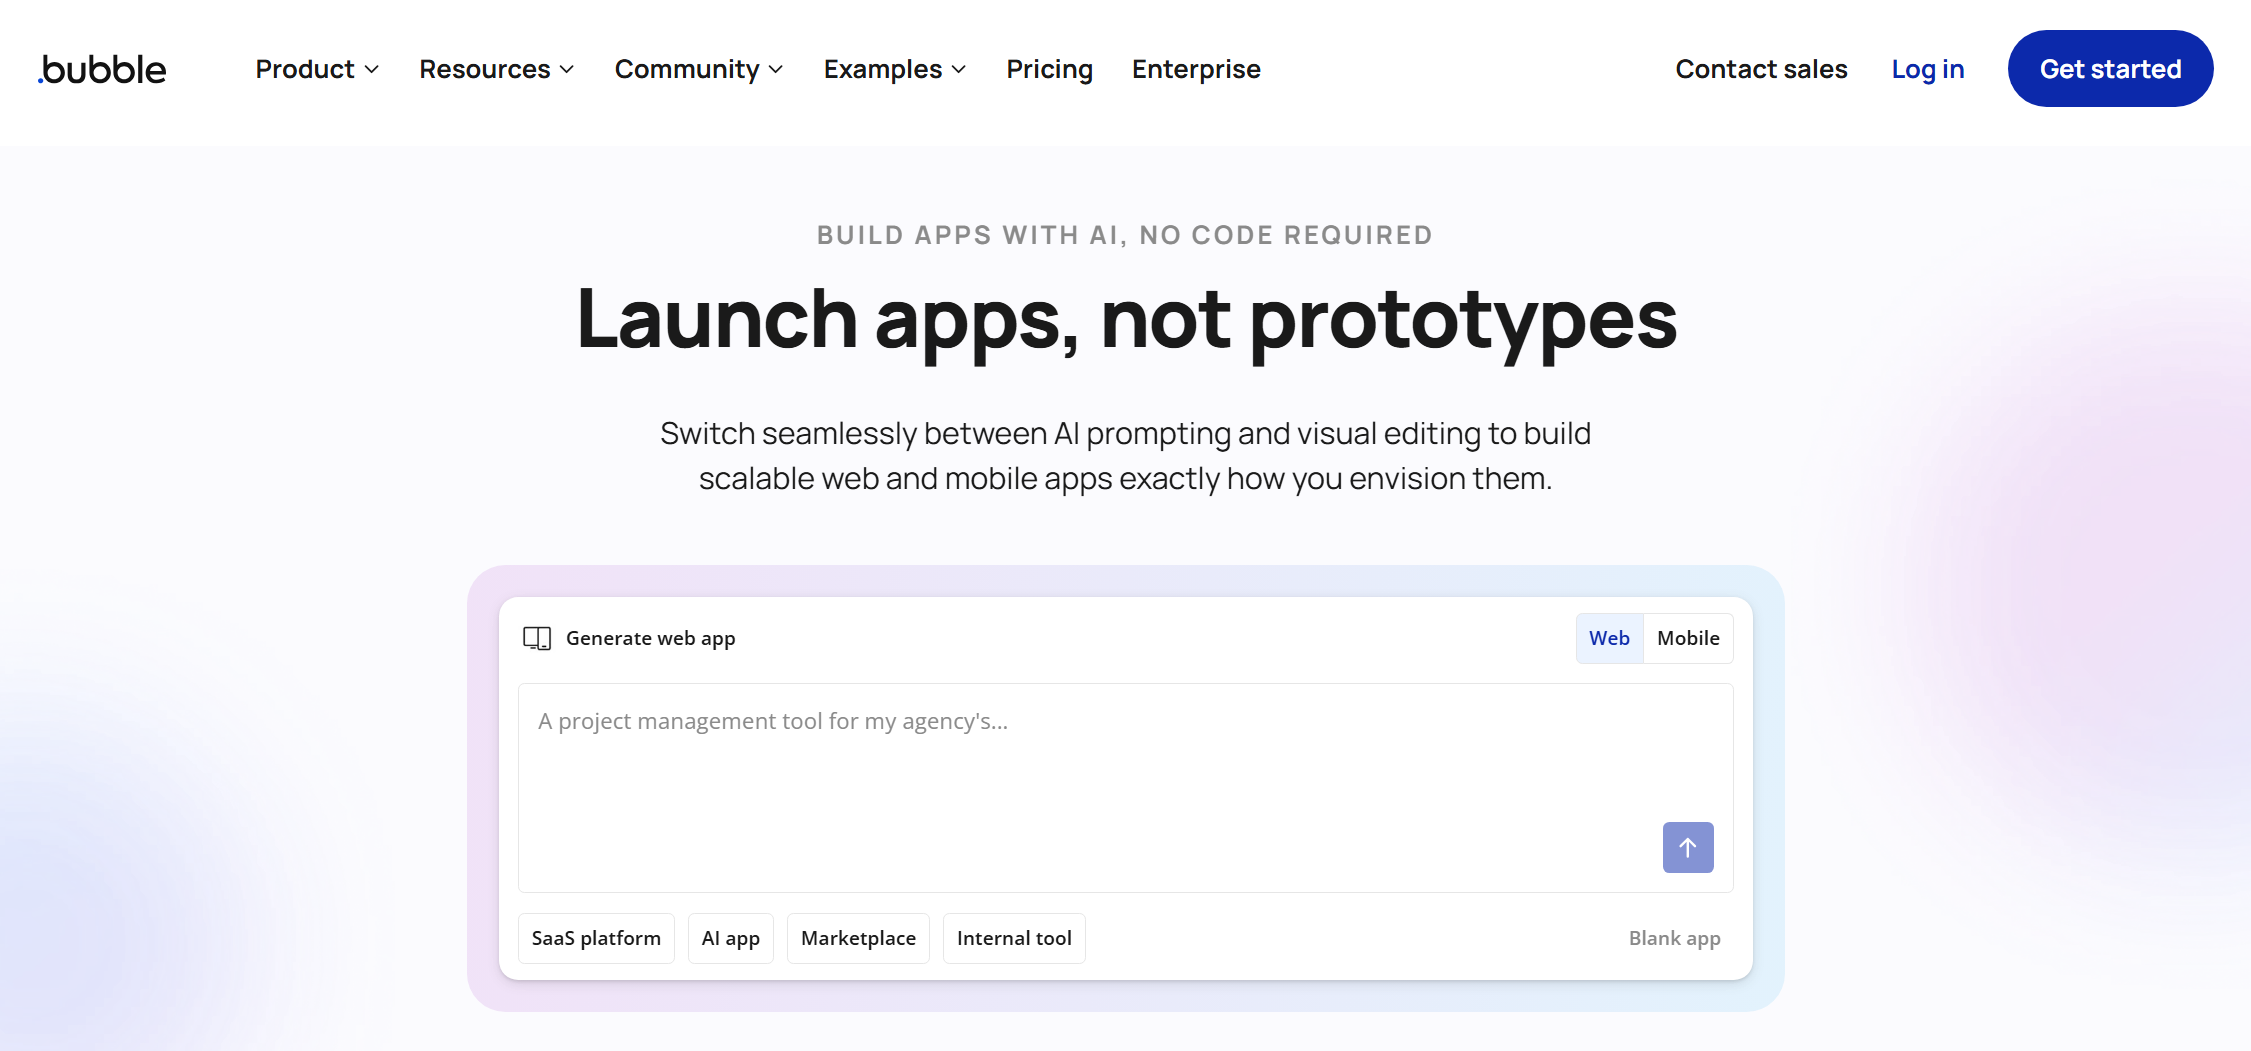Open the Log in page
This screenshot has height=1051, width=2251.
pos(1928,68)
